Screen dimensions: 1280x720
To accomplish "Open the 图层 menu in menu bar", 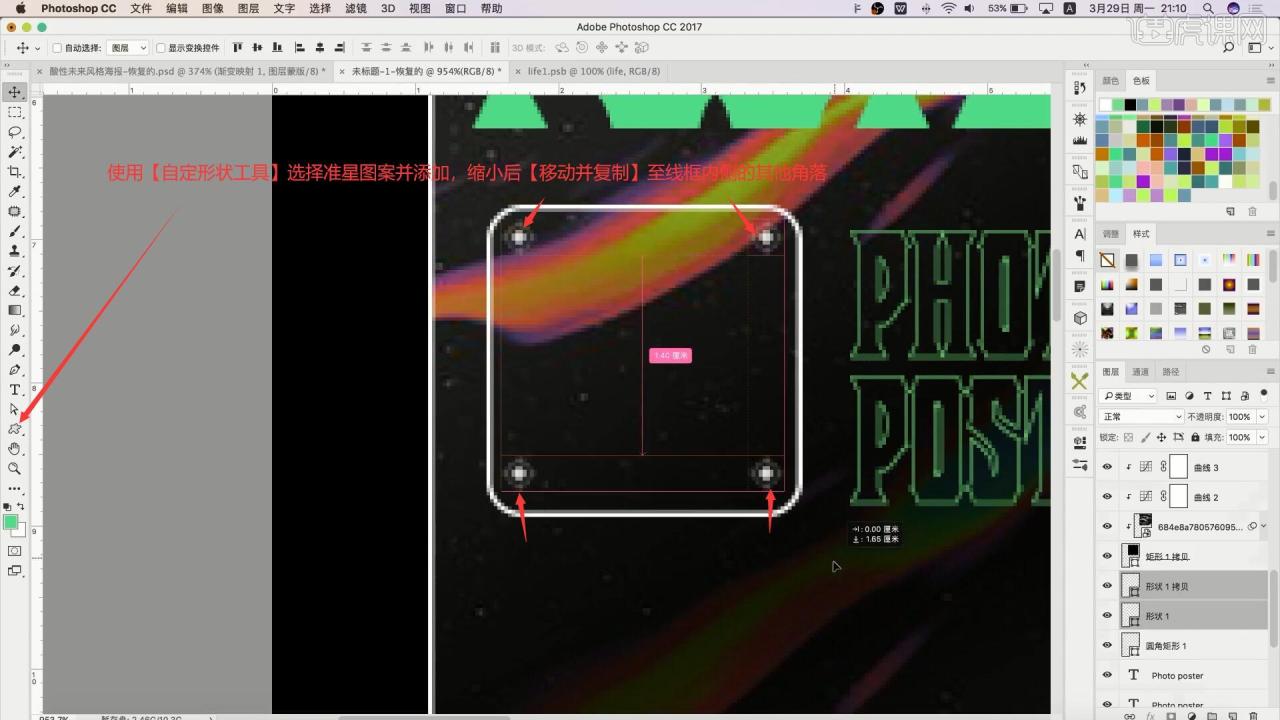I will point(248,8).
